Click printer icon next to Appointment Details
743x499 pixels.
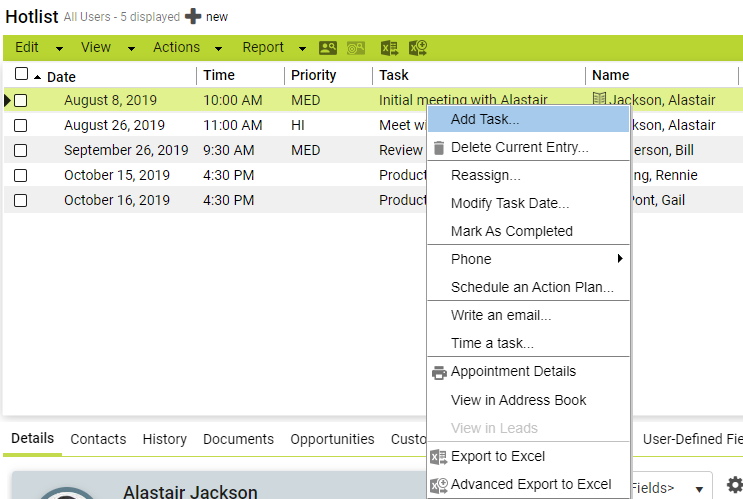tap(439, 372)
